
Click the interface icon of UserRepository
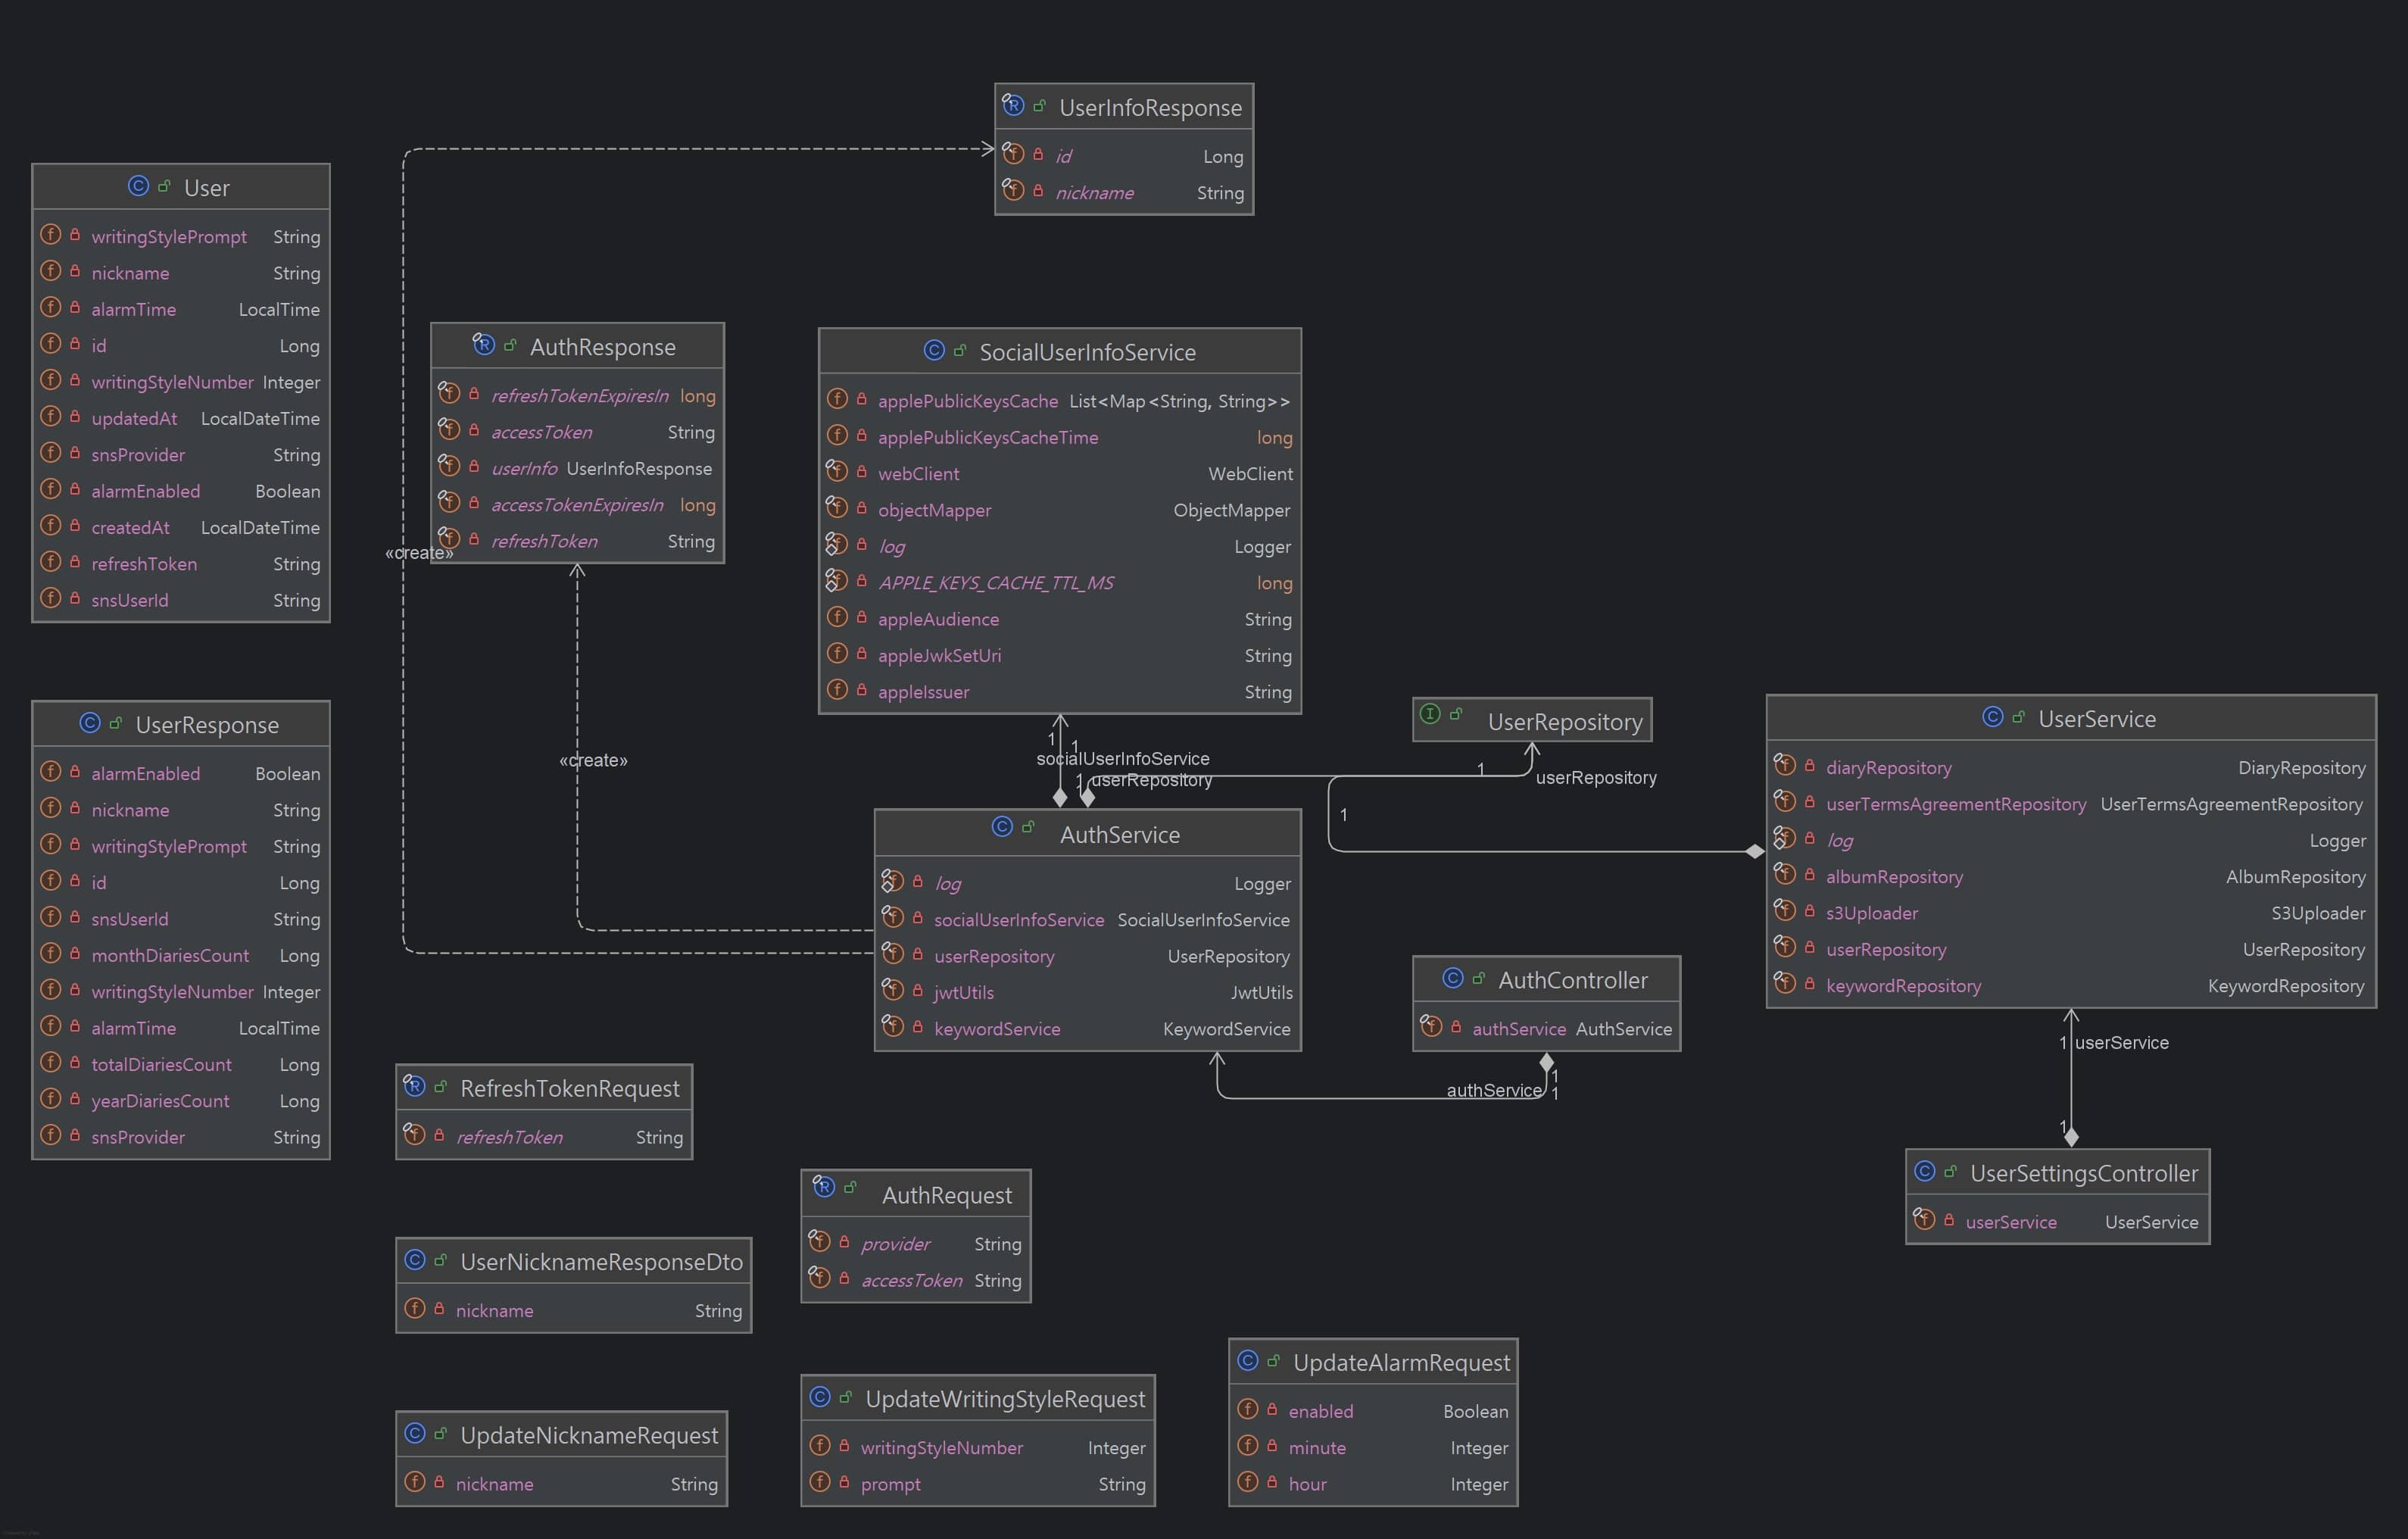(1430, 714)
